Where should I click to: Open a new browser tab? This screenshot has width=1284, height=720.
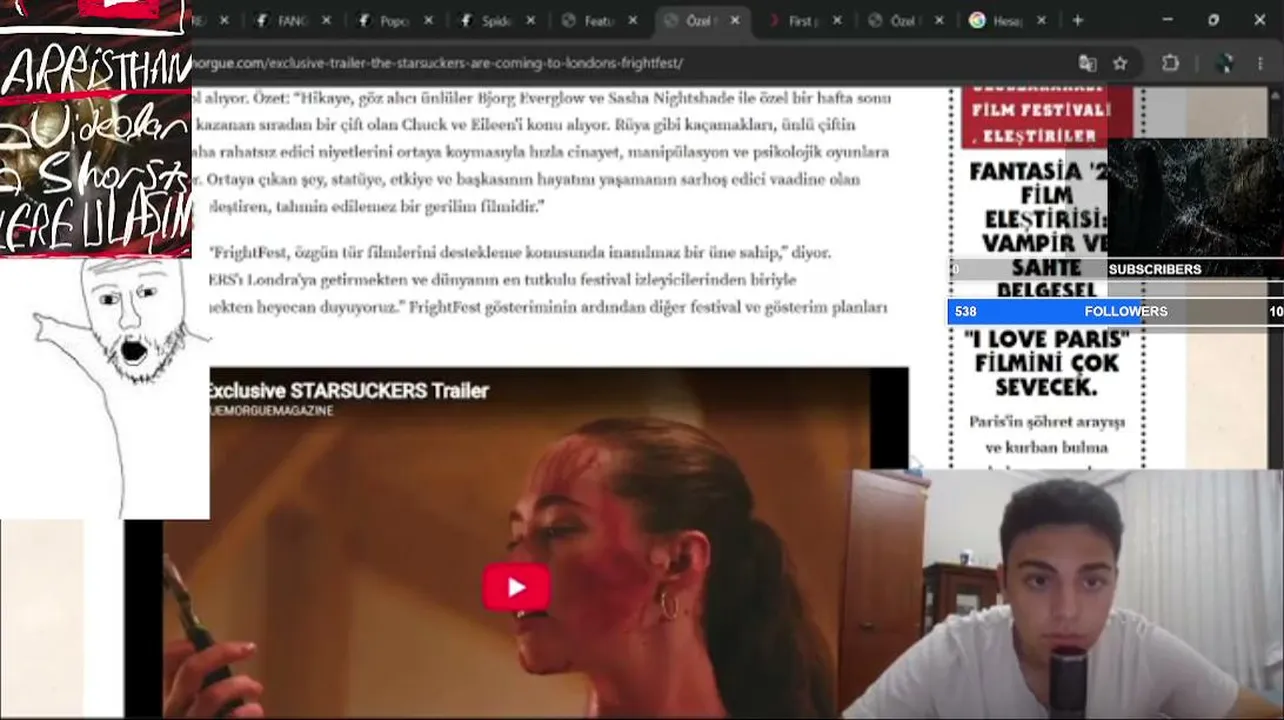[1077, 20]
